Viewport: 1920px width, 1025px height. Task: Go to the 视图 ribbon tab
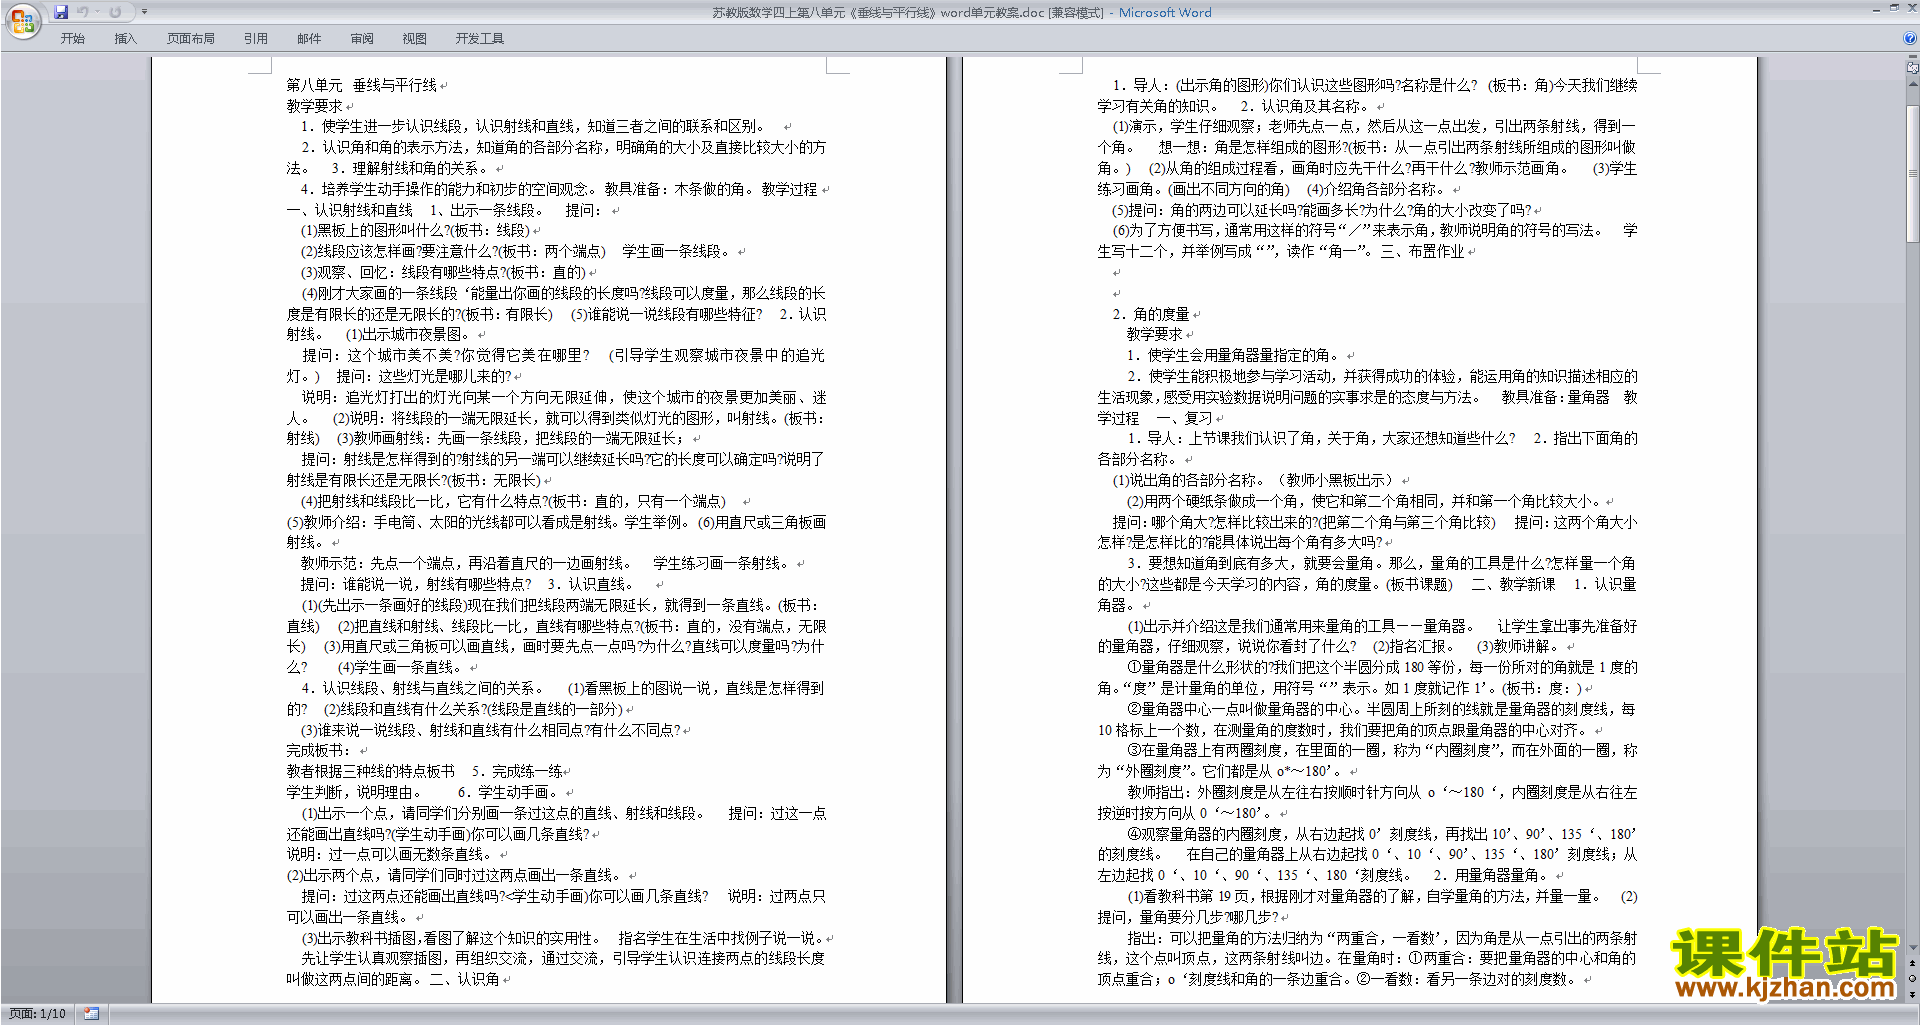click(x=414, y=39)
